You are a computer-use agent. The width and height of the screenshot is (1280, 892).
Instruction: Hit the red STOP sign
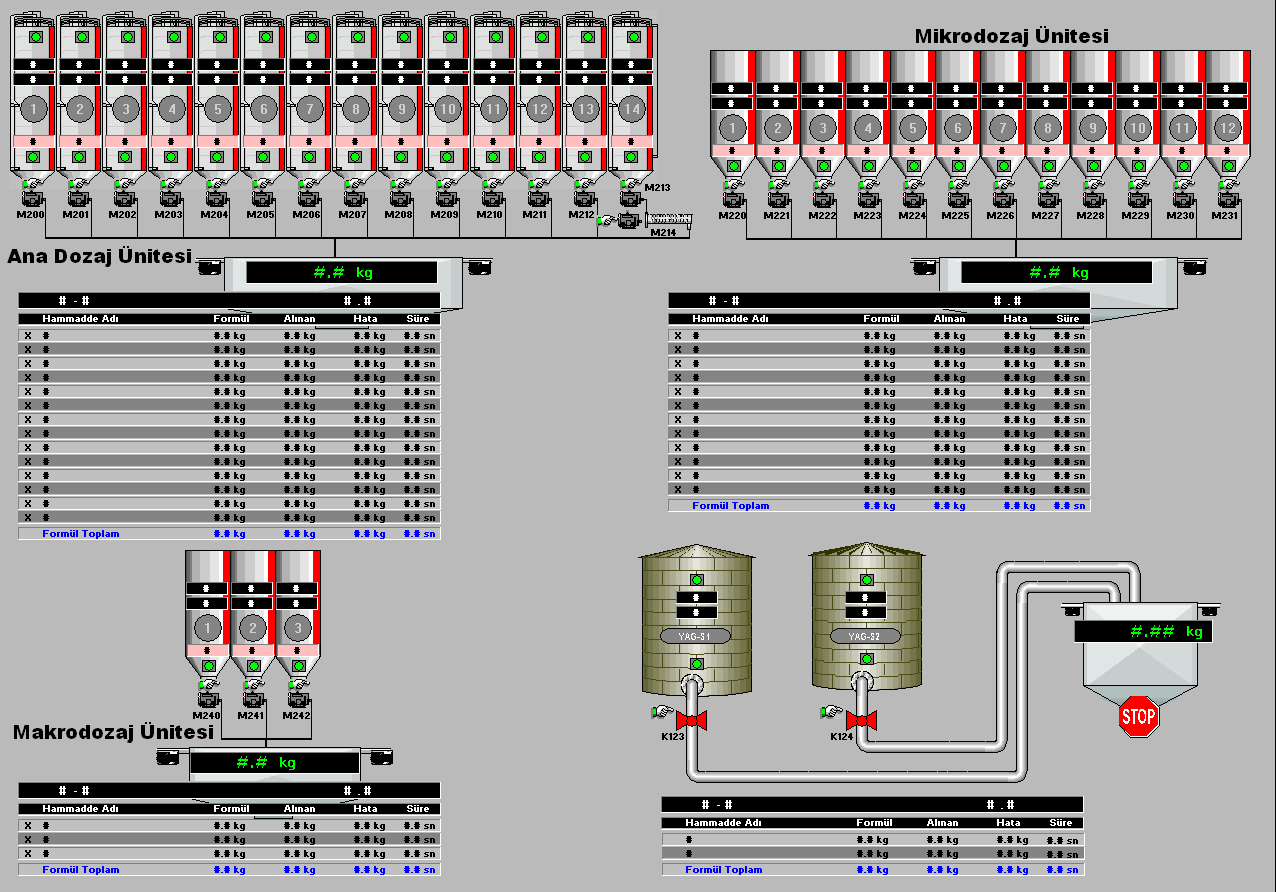[1138, 716]
